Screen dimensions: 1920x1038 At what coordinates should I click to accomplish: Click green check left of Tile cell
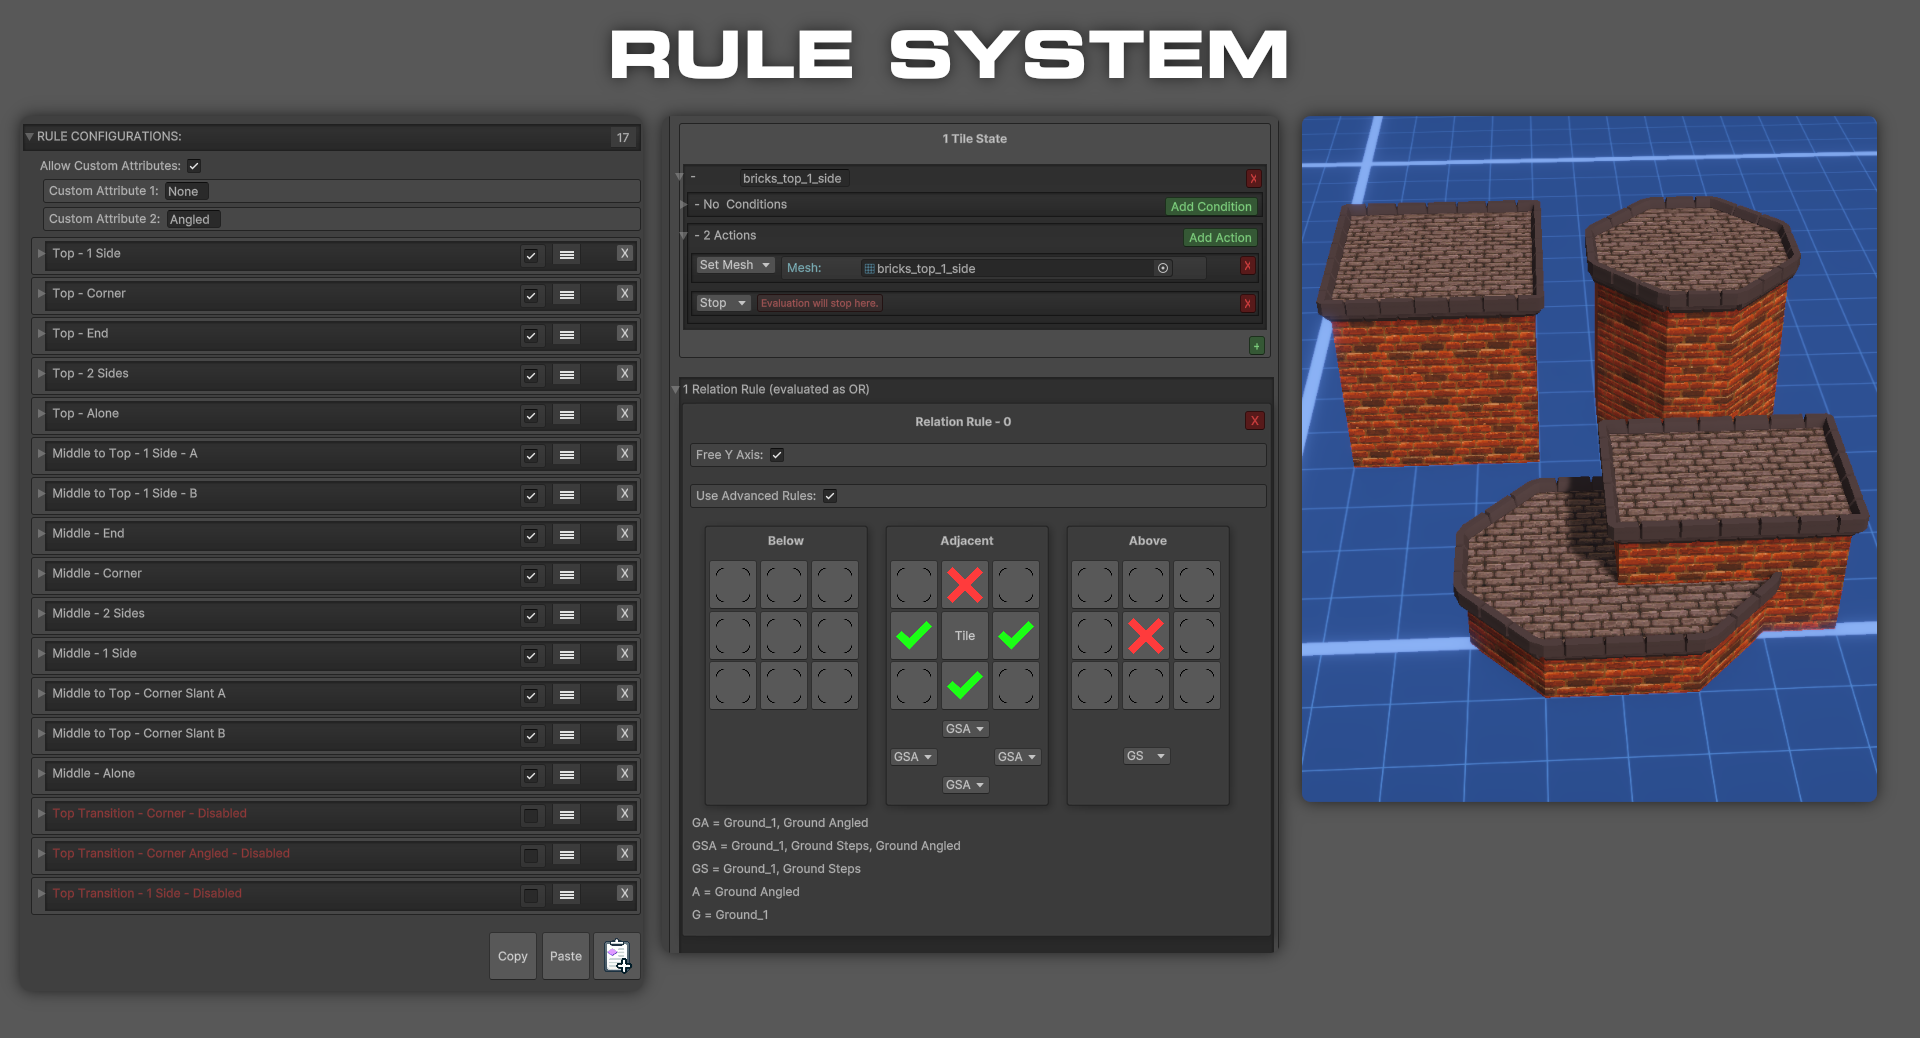click(914, 636)
